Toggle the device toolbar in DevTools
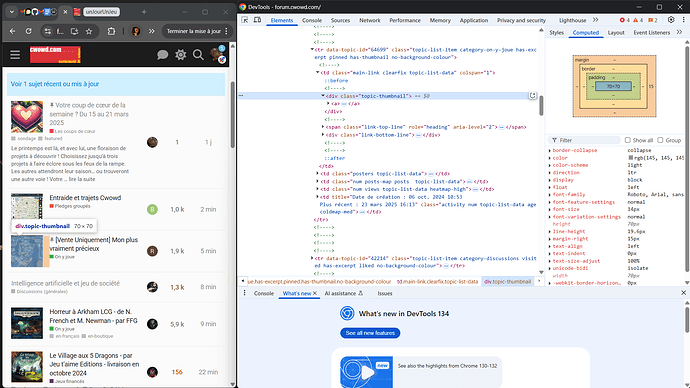The width and height of the screenshot is (690, 388). tap(257, 20)
